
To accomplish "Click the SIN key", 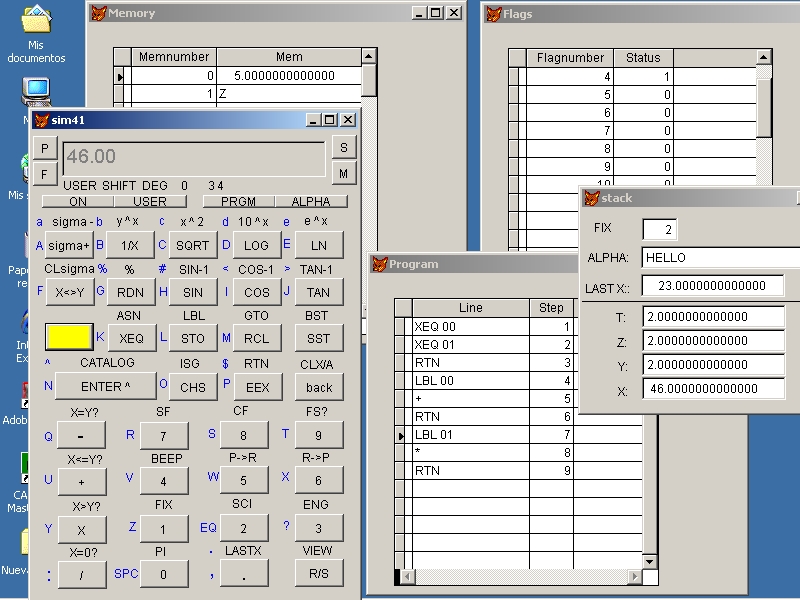I will coord(193,292).
